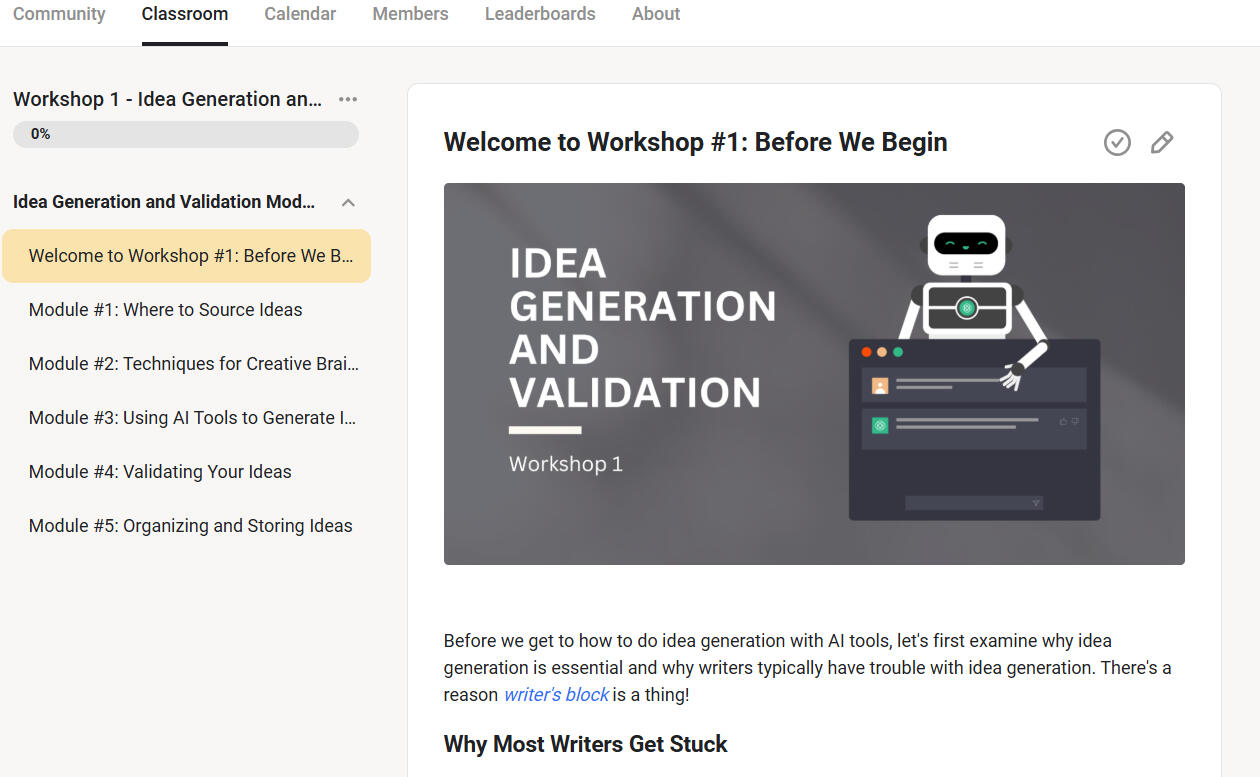Viewport: 1260px width, 777px height.
Task: Select Module #2: Techniques for Creative Brainstorming
Action: (193, 364)
